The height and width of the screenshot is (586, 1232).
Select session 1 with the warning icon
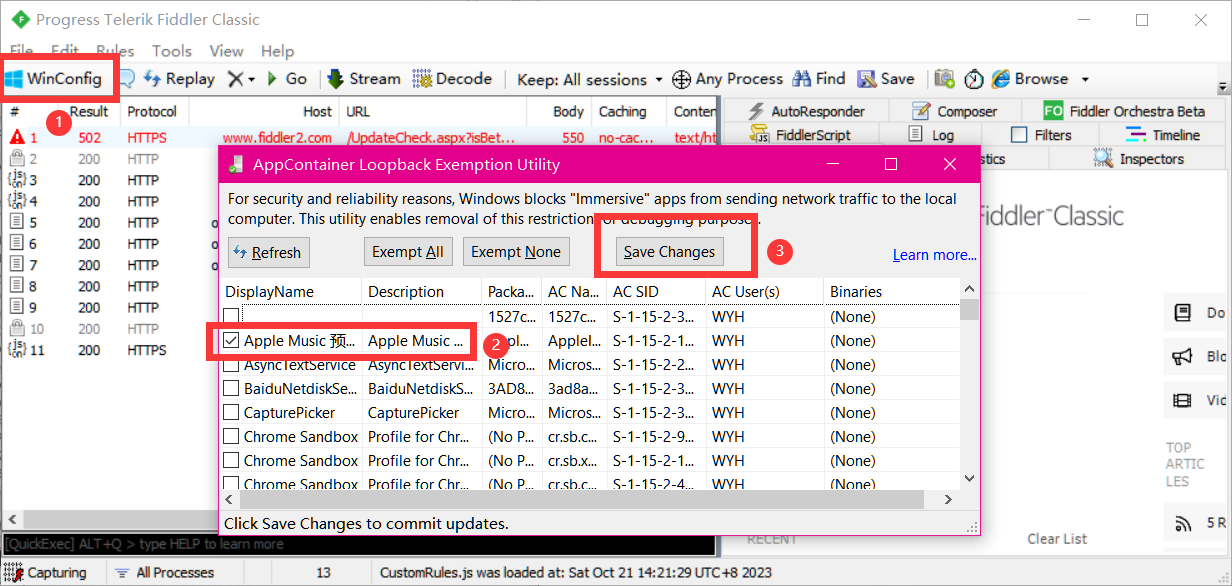click(x=17, y=138)
